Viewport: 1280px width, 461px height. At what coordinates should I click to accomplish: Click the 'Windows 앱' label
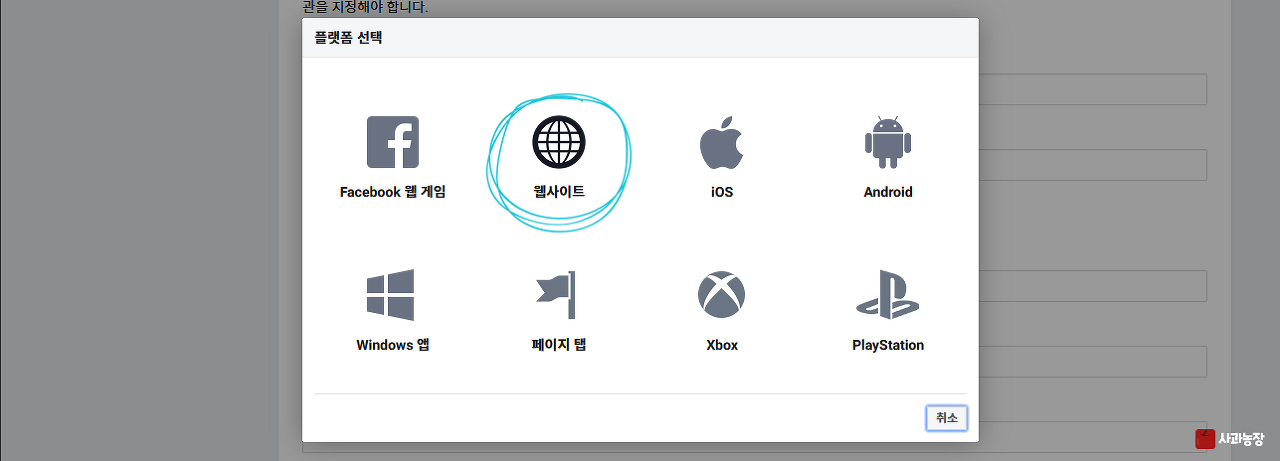pos(393,345)
